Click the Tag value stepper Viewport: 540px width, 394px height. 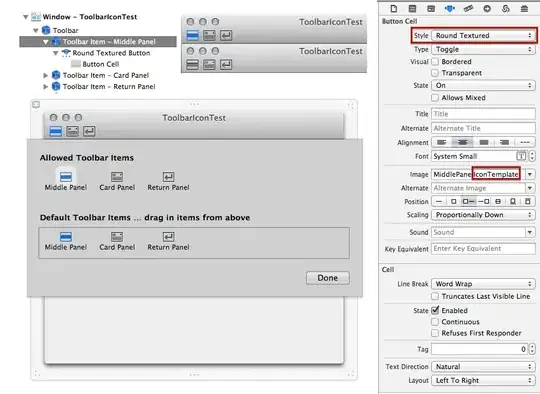[532, 349]
